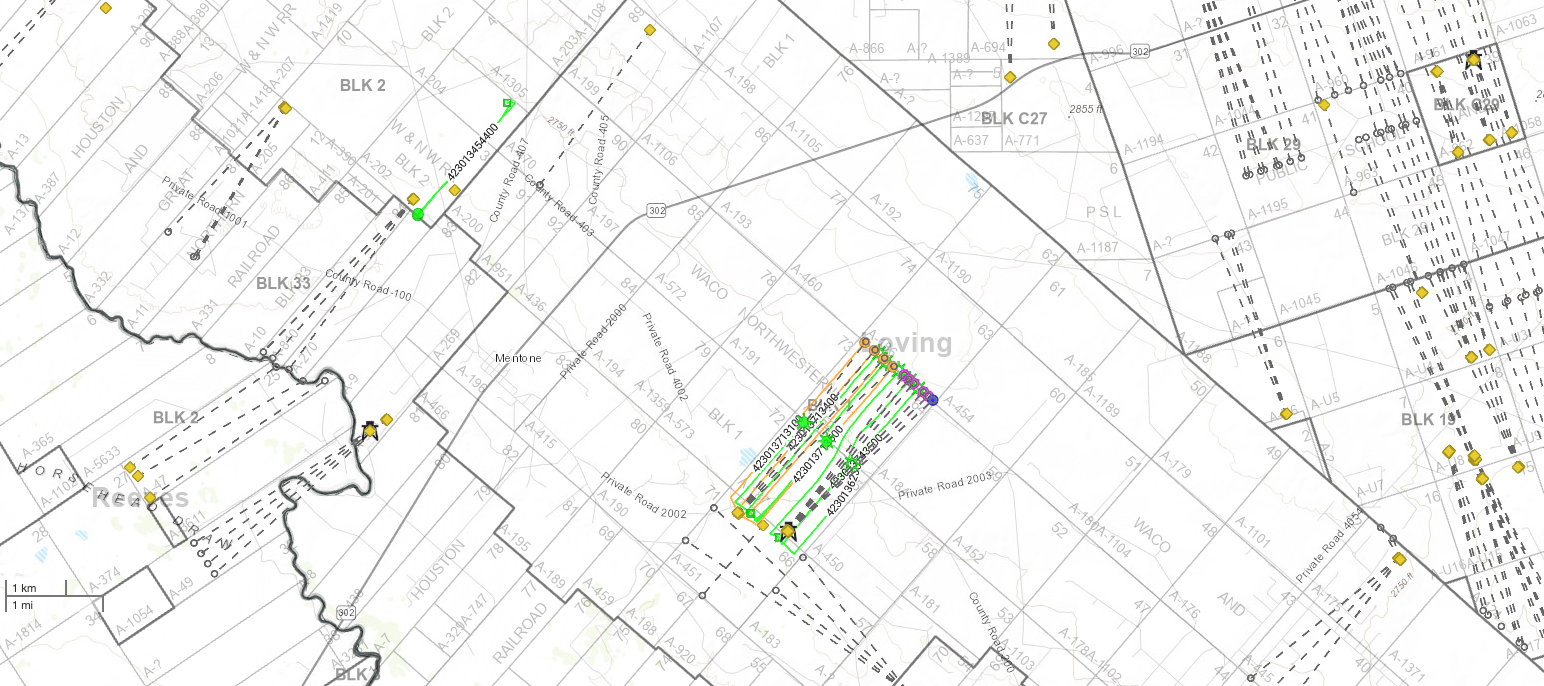Click the A-1195 abstract label

[1267, 207]
